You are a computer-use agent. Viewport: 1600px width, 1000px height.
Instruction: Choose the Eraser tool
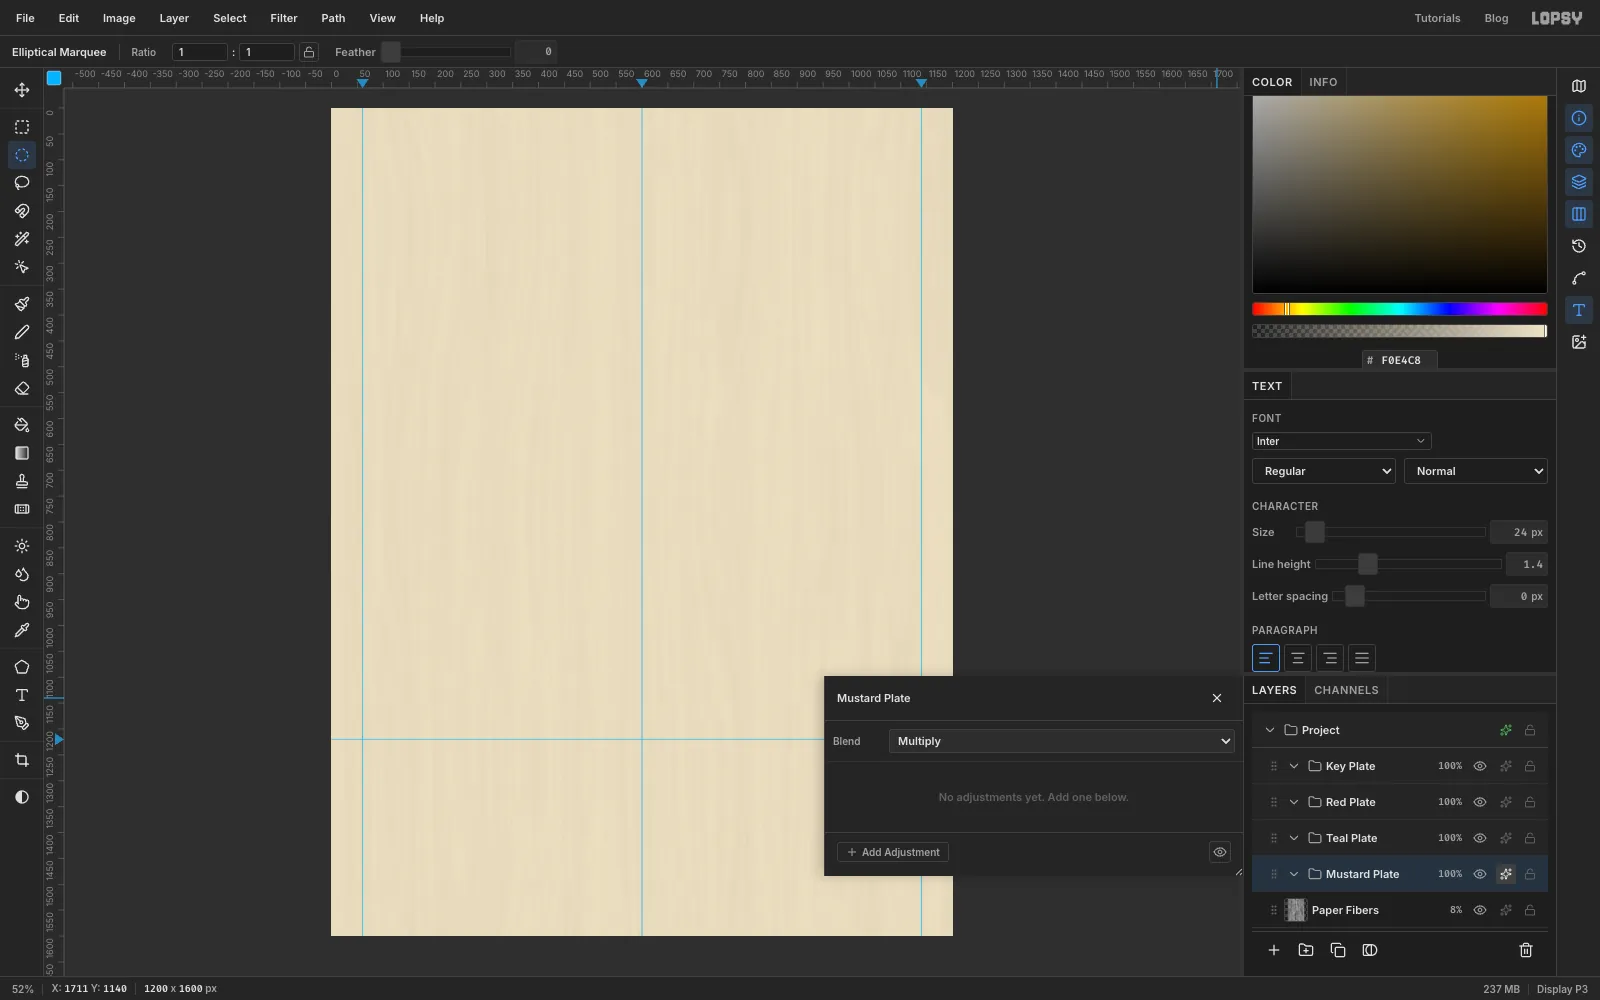[x=22, y=388]
